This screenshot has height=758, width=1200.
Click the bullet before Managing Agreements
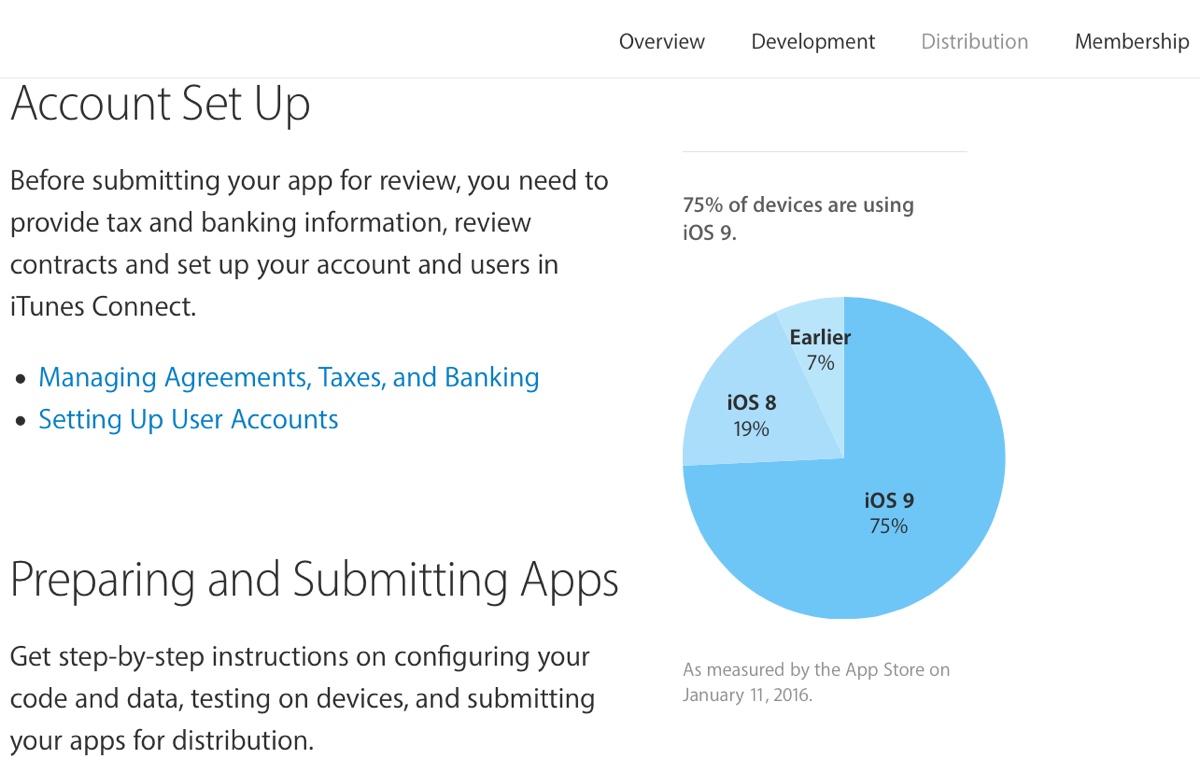22,380
